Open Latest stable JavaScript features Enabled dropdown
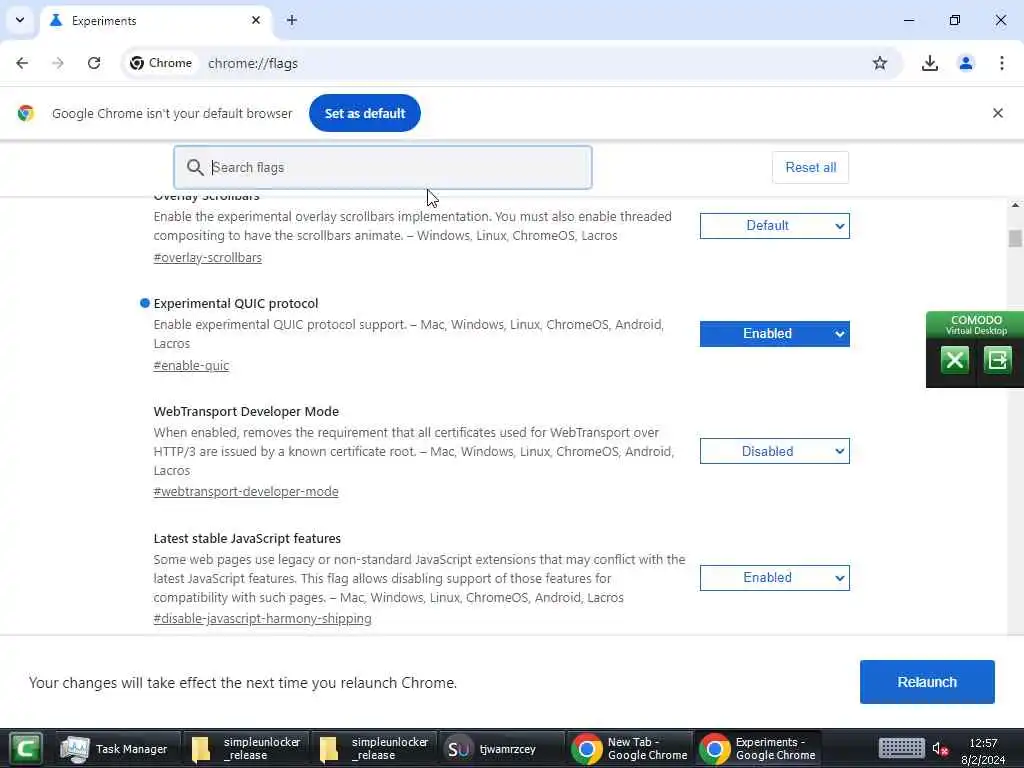Screen dimensions: 1024x768 tap(775, 578)
